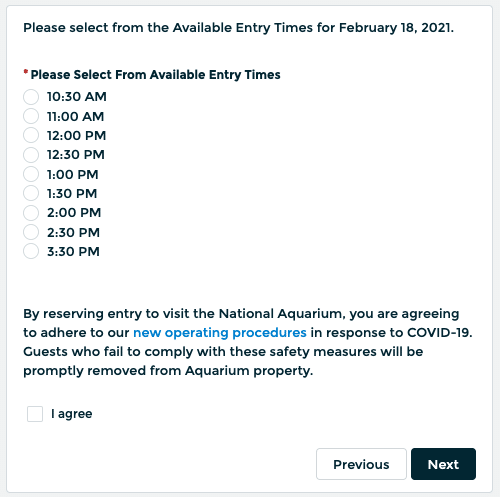Click the 'I agree' label text

click(x=71, y=414)
